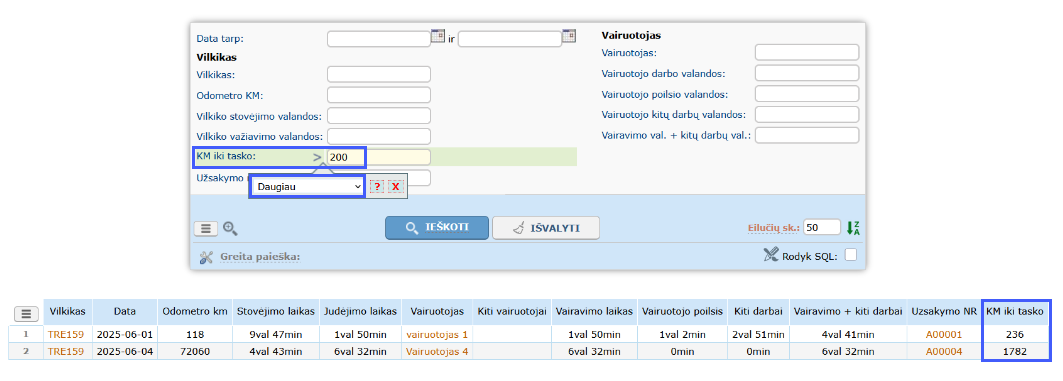Open the end date calendar picker icon

pyautogui.click(x=569, y=35)
